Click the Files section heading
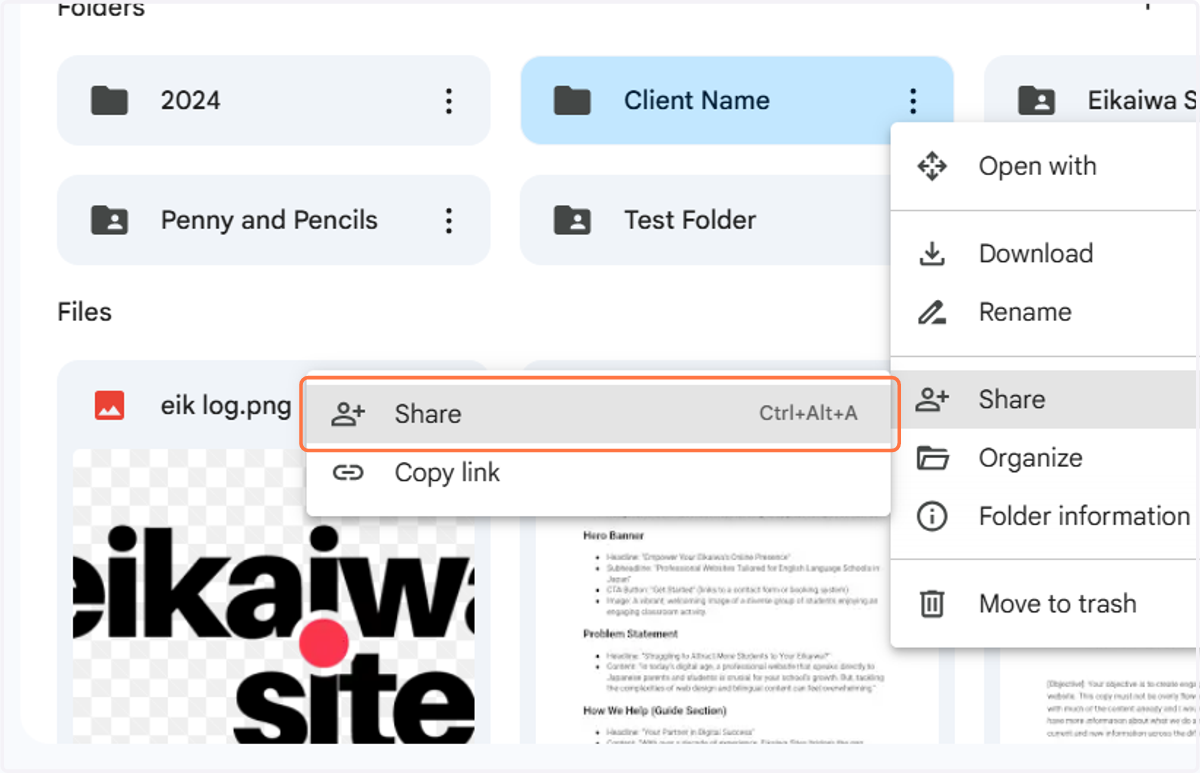The image size is (1200, 773). point(85,312)
